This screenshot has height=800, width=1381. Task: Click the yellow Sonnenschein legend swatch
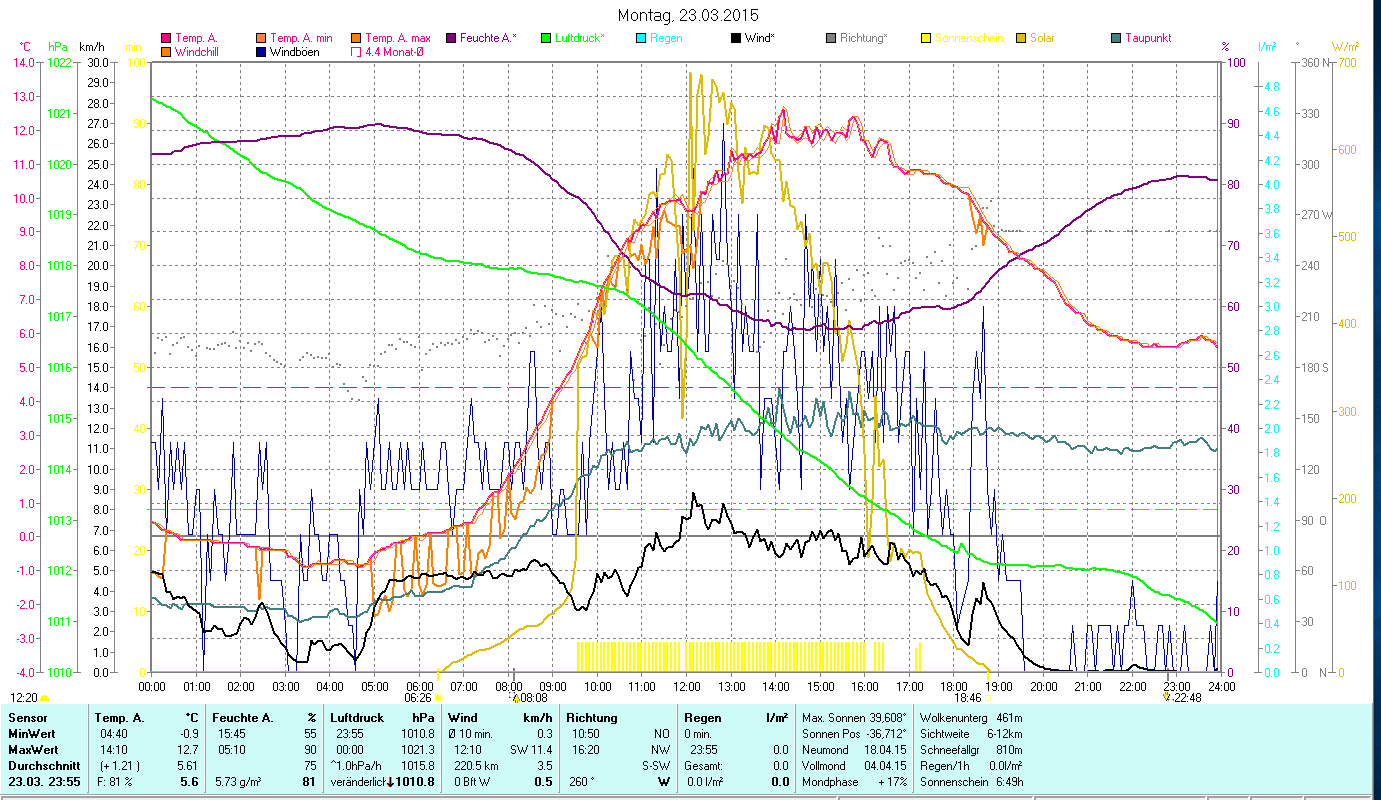(926, 38)
